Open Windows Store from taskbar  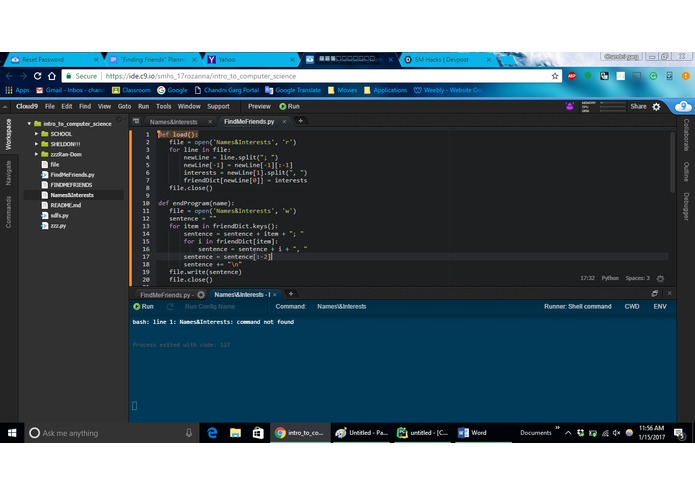pyautogui.click(x=258, y=433)
